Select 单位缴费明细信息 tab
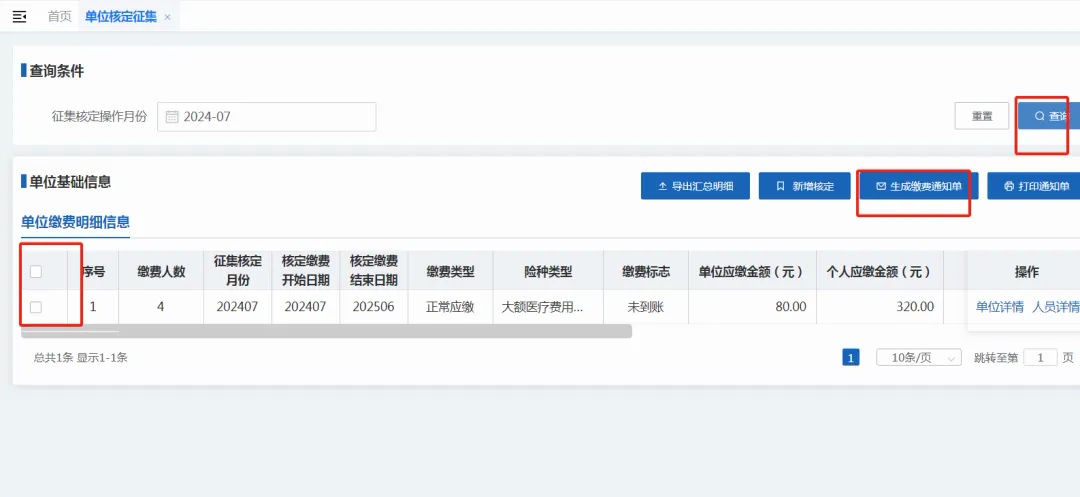1080x497 pixels. pyautogui.click(x=75, y=222)
